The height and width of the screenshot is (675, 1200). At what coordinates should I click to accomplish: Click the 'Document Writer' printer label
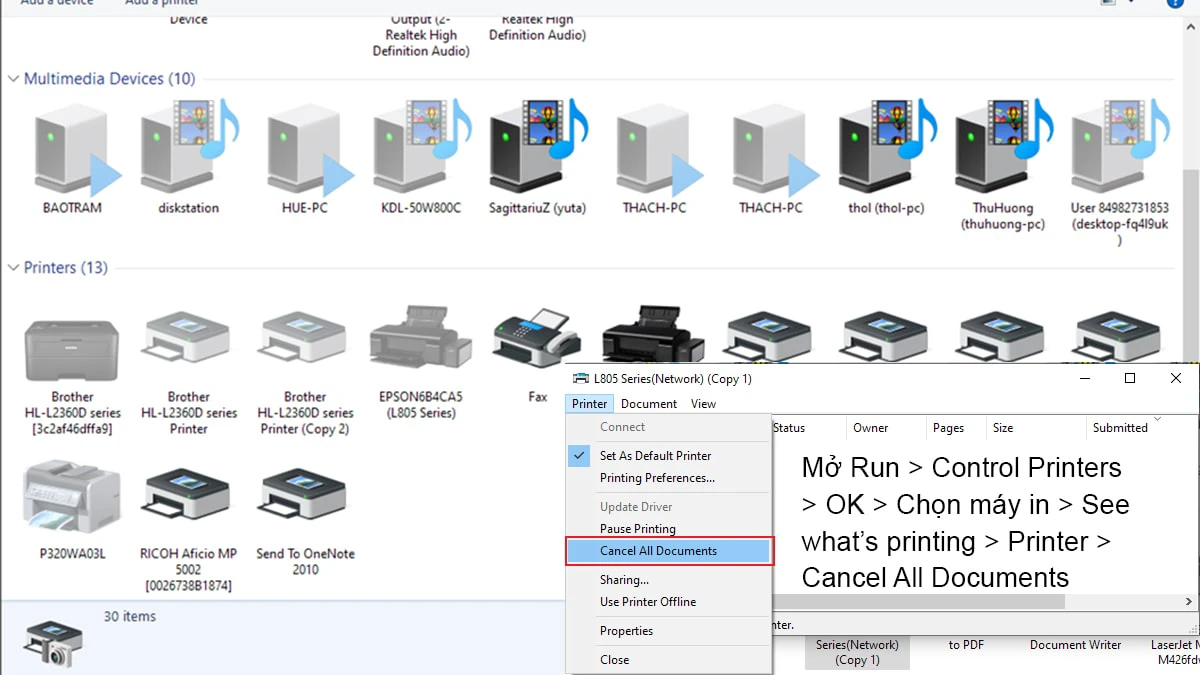pos(1076,645)
